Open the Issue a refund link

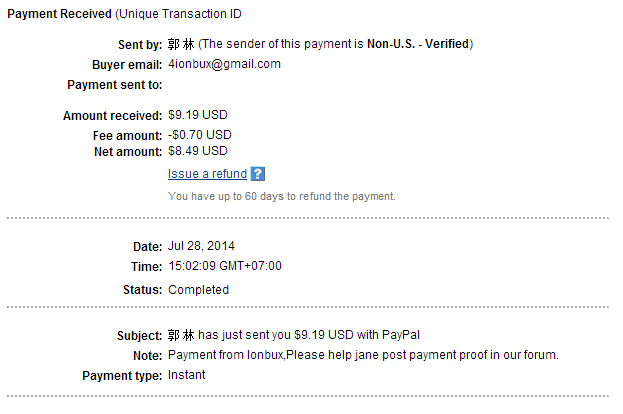click(207, 174)
